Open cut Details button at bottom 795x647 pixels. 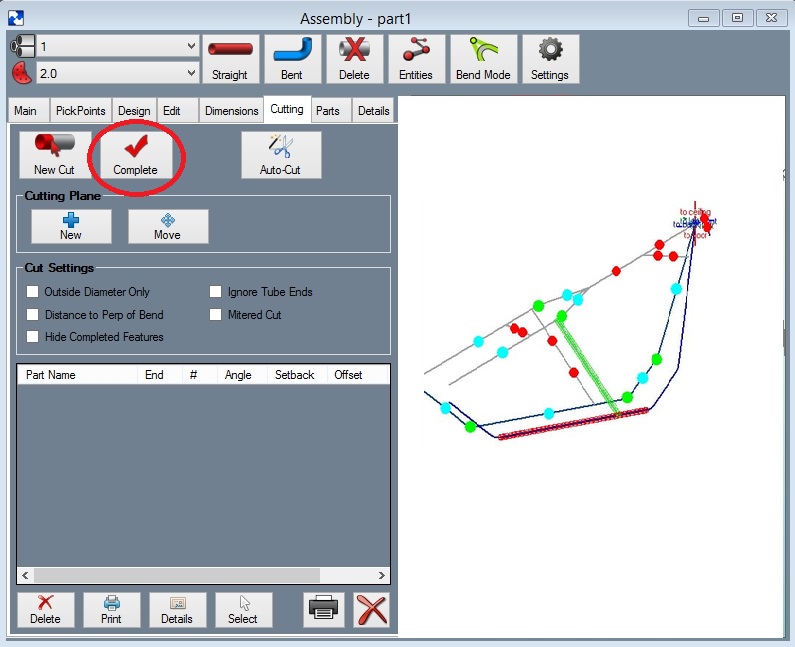pyautogui.click(x=177, y=610)
